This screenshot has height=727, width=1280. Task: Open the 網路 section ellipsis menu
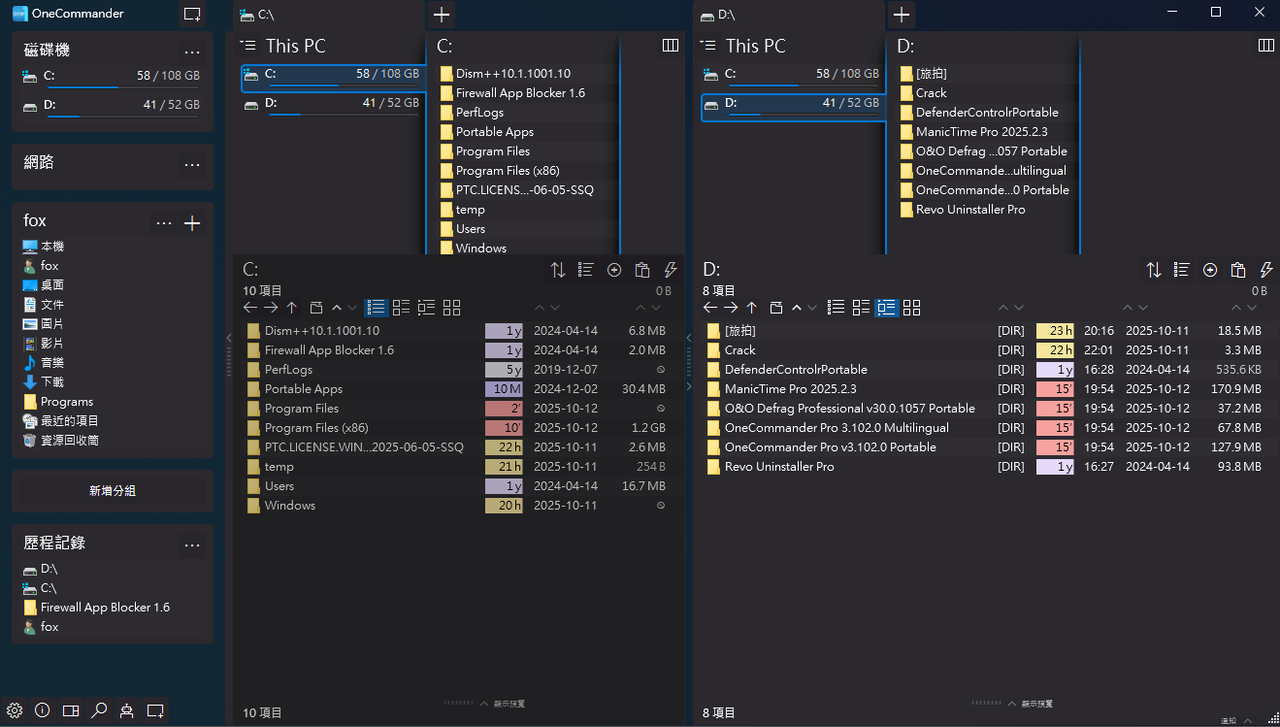point(192,163)
